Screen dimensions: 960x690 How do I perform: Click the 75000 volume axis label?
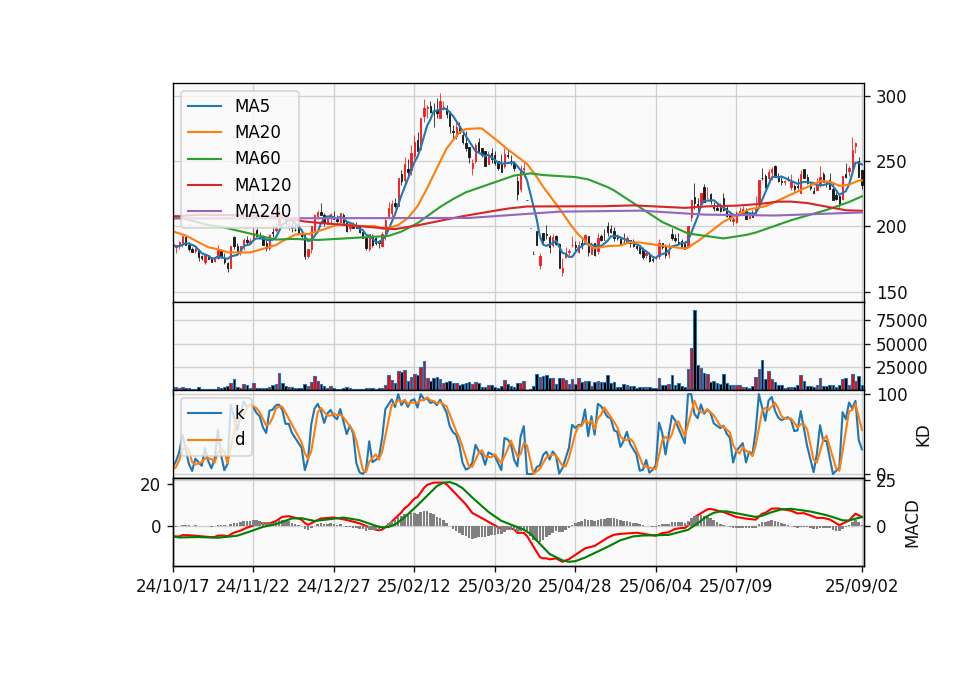click(901, 321)
